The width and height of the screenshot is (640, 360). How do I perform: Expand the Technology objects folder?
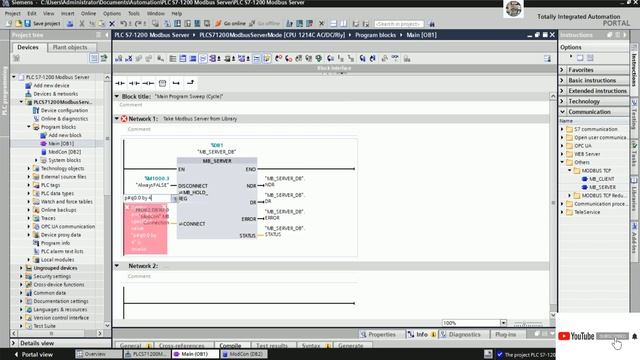(x=29, y=168)
